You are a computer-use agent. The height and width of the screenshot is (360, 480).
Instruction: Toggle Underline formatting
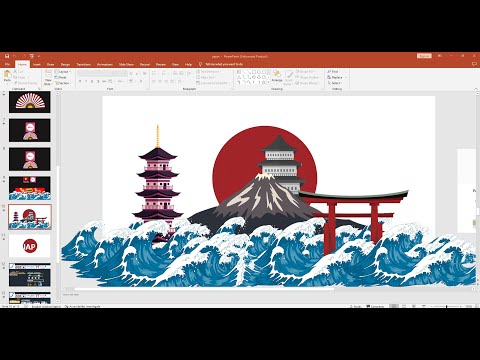click(x=92, y=81)
